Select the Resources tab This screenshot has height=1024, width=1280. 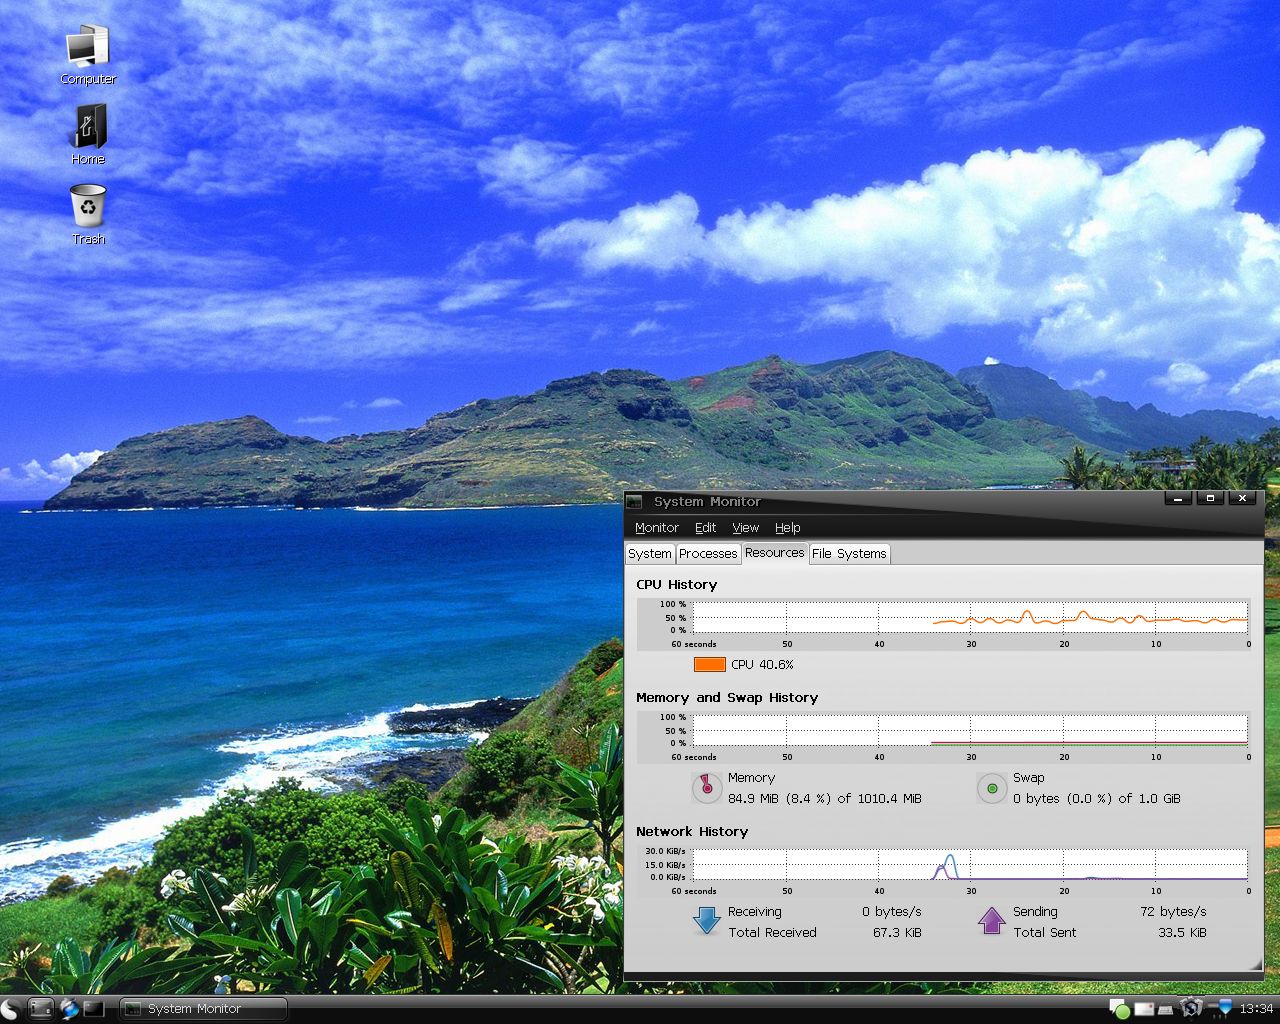(775, 552)
